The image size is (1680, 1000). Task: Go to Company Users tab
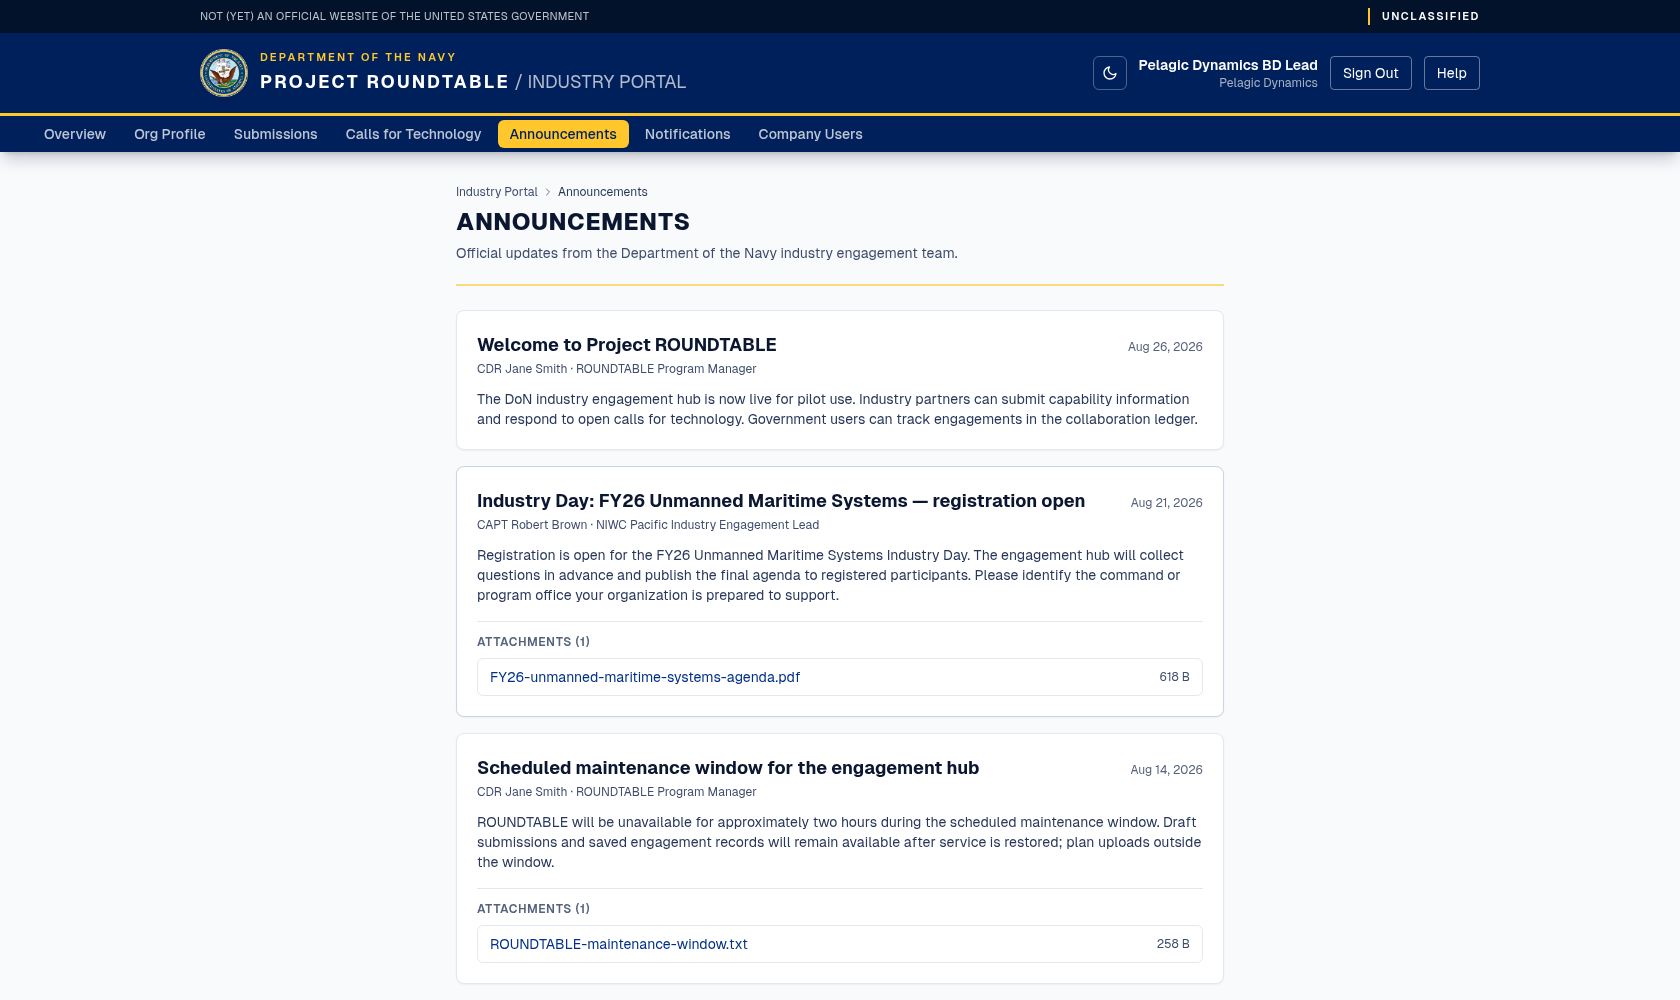click(810, 134)
